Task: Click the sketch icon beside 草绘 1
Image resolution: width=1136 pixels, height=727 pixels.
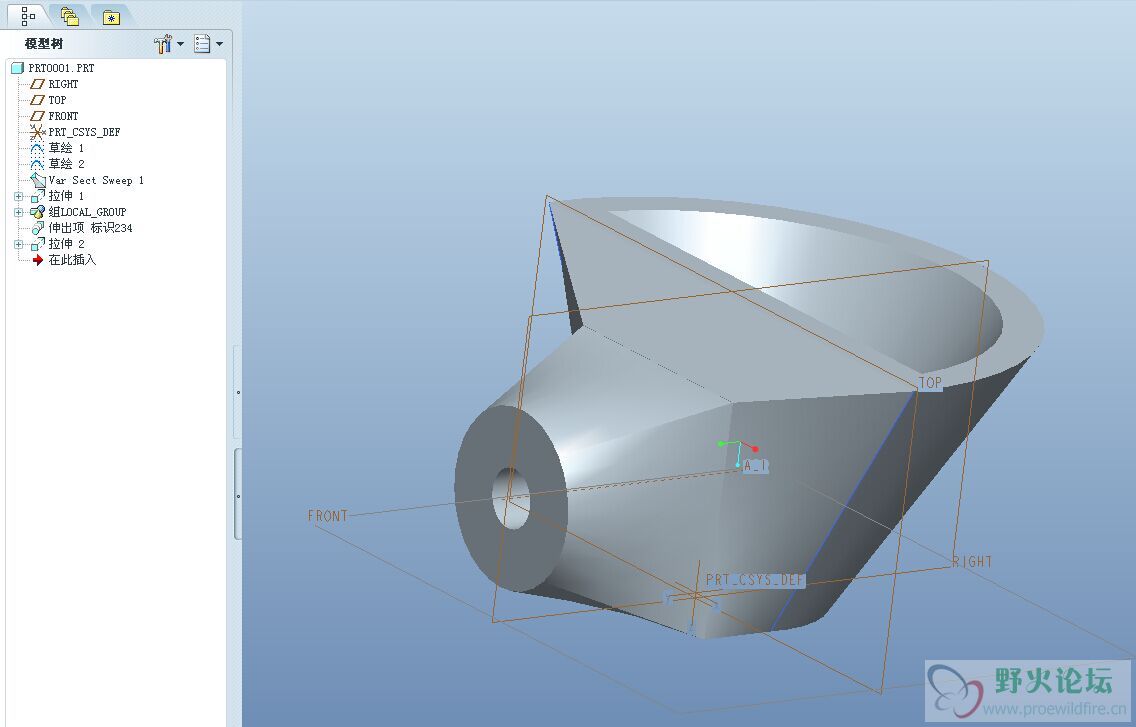Action: [37, 148]
